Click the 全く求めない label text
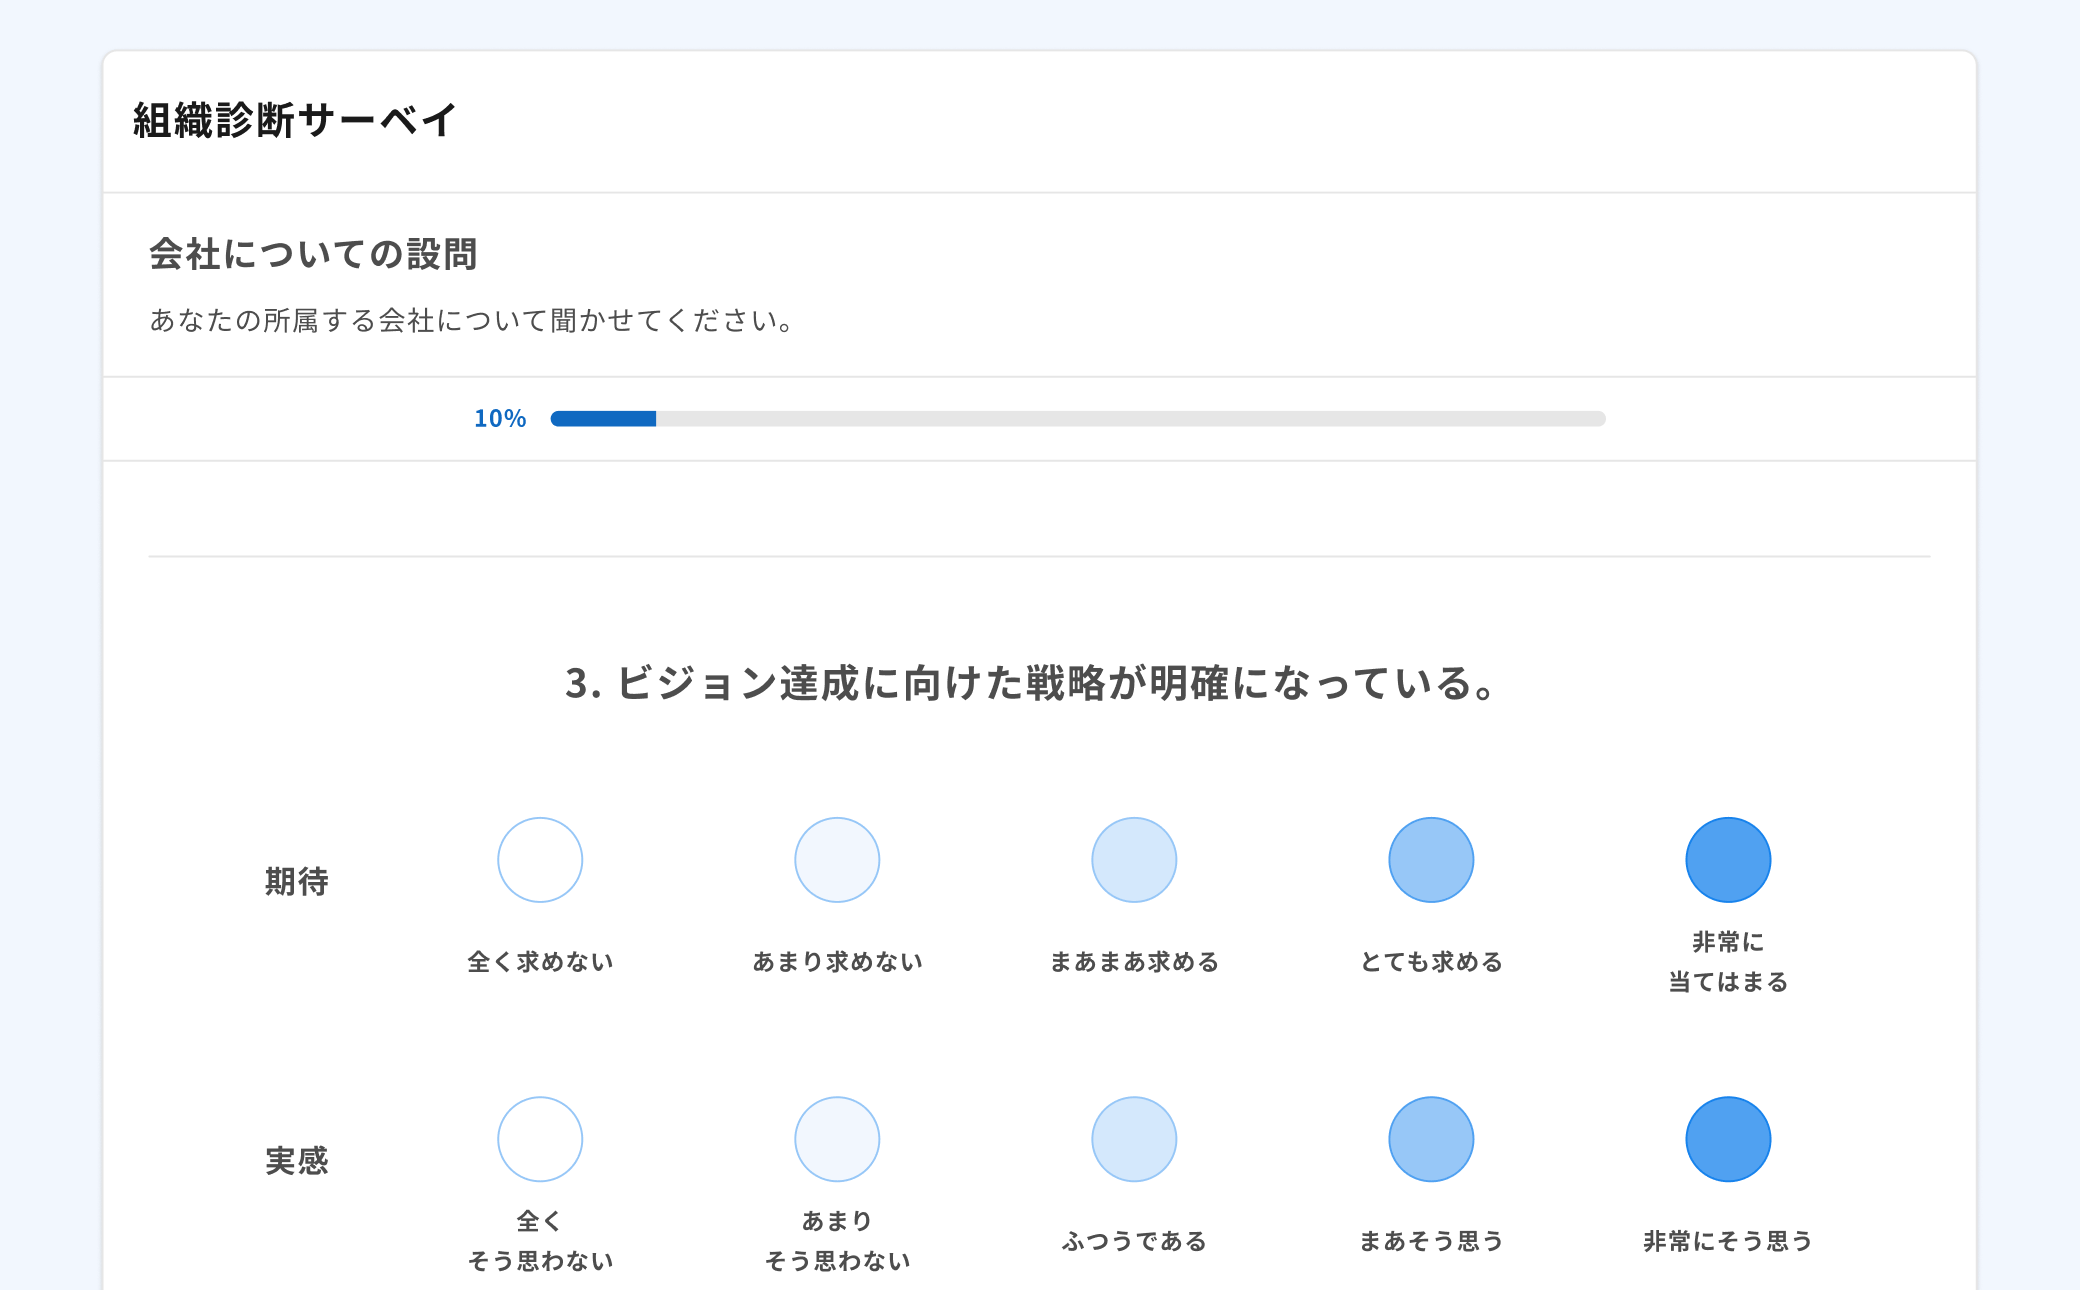Screen dimensions: 2080x1290 pyautogui.click(x=540, y=962)
